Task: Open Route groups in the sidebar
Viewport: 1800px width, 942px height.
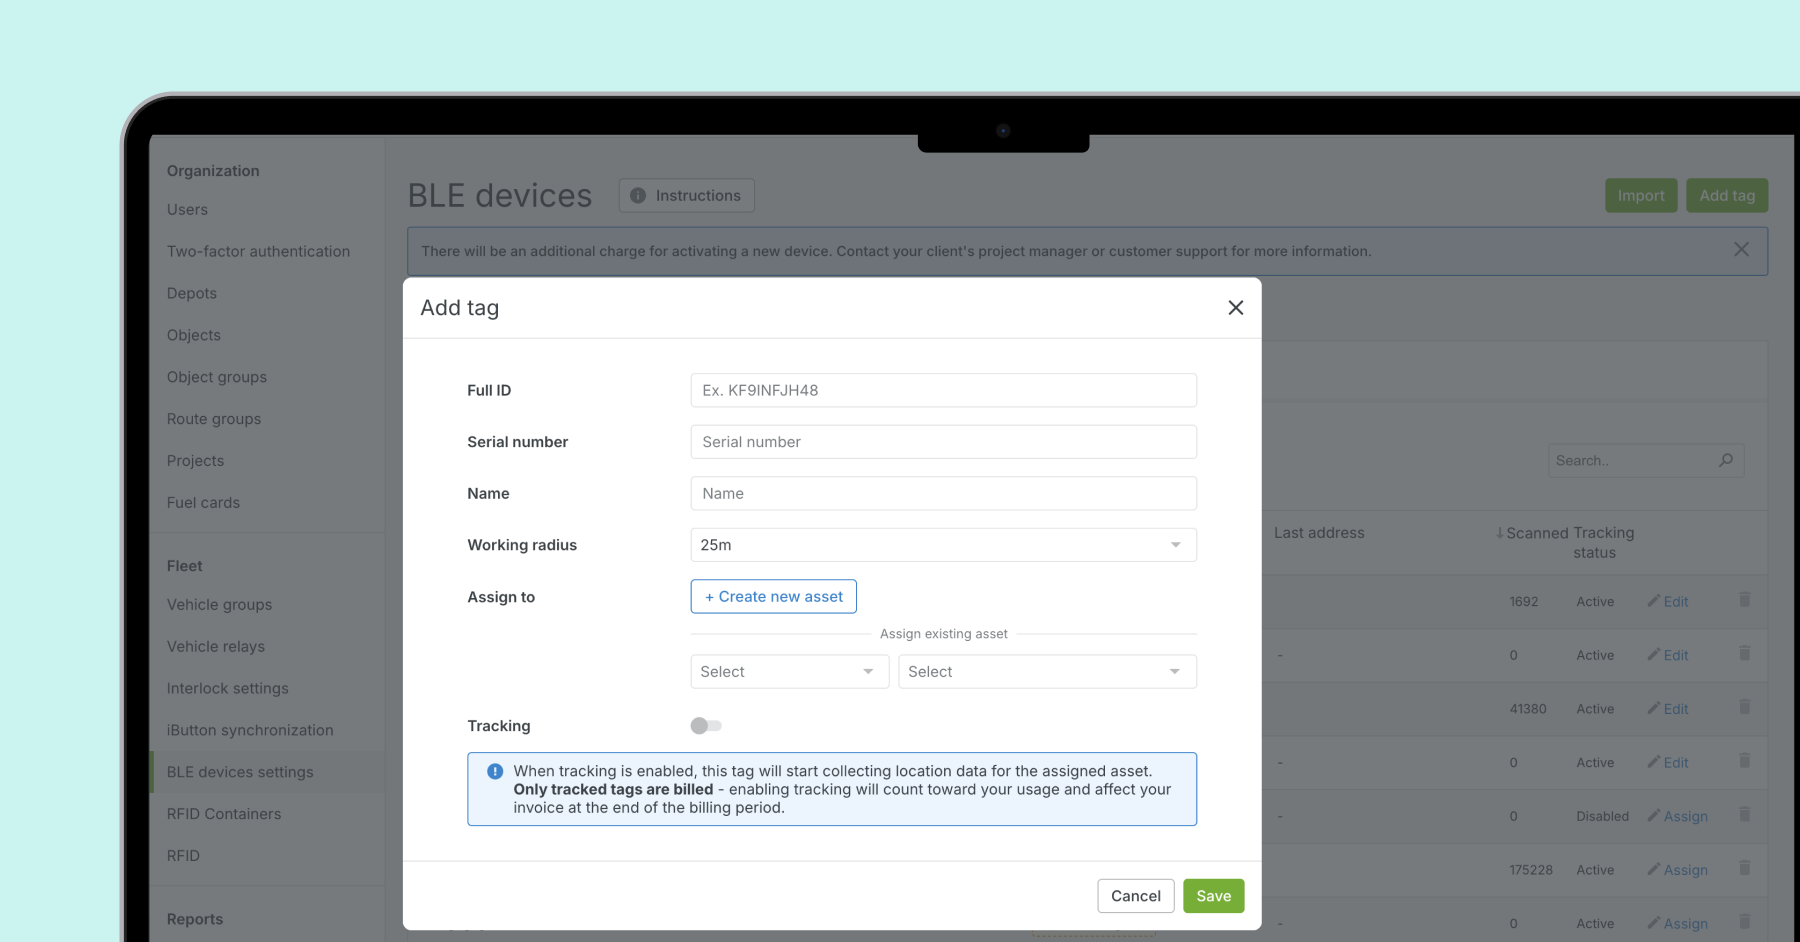Action: point(214,420)
